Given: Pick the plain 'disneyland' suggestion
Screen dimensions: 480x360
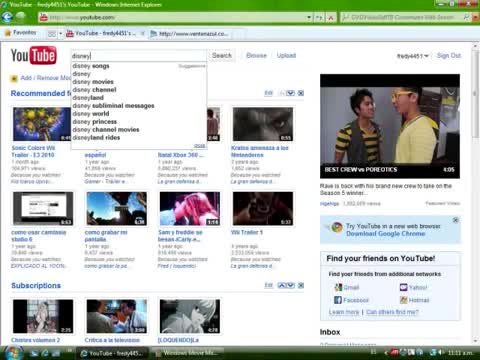Looking at the screenshot, I should 138,98.
